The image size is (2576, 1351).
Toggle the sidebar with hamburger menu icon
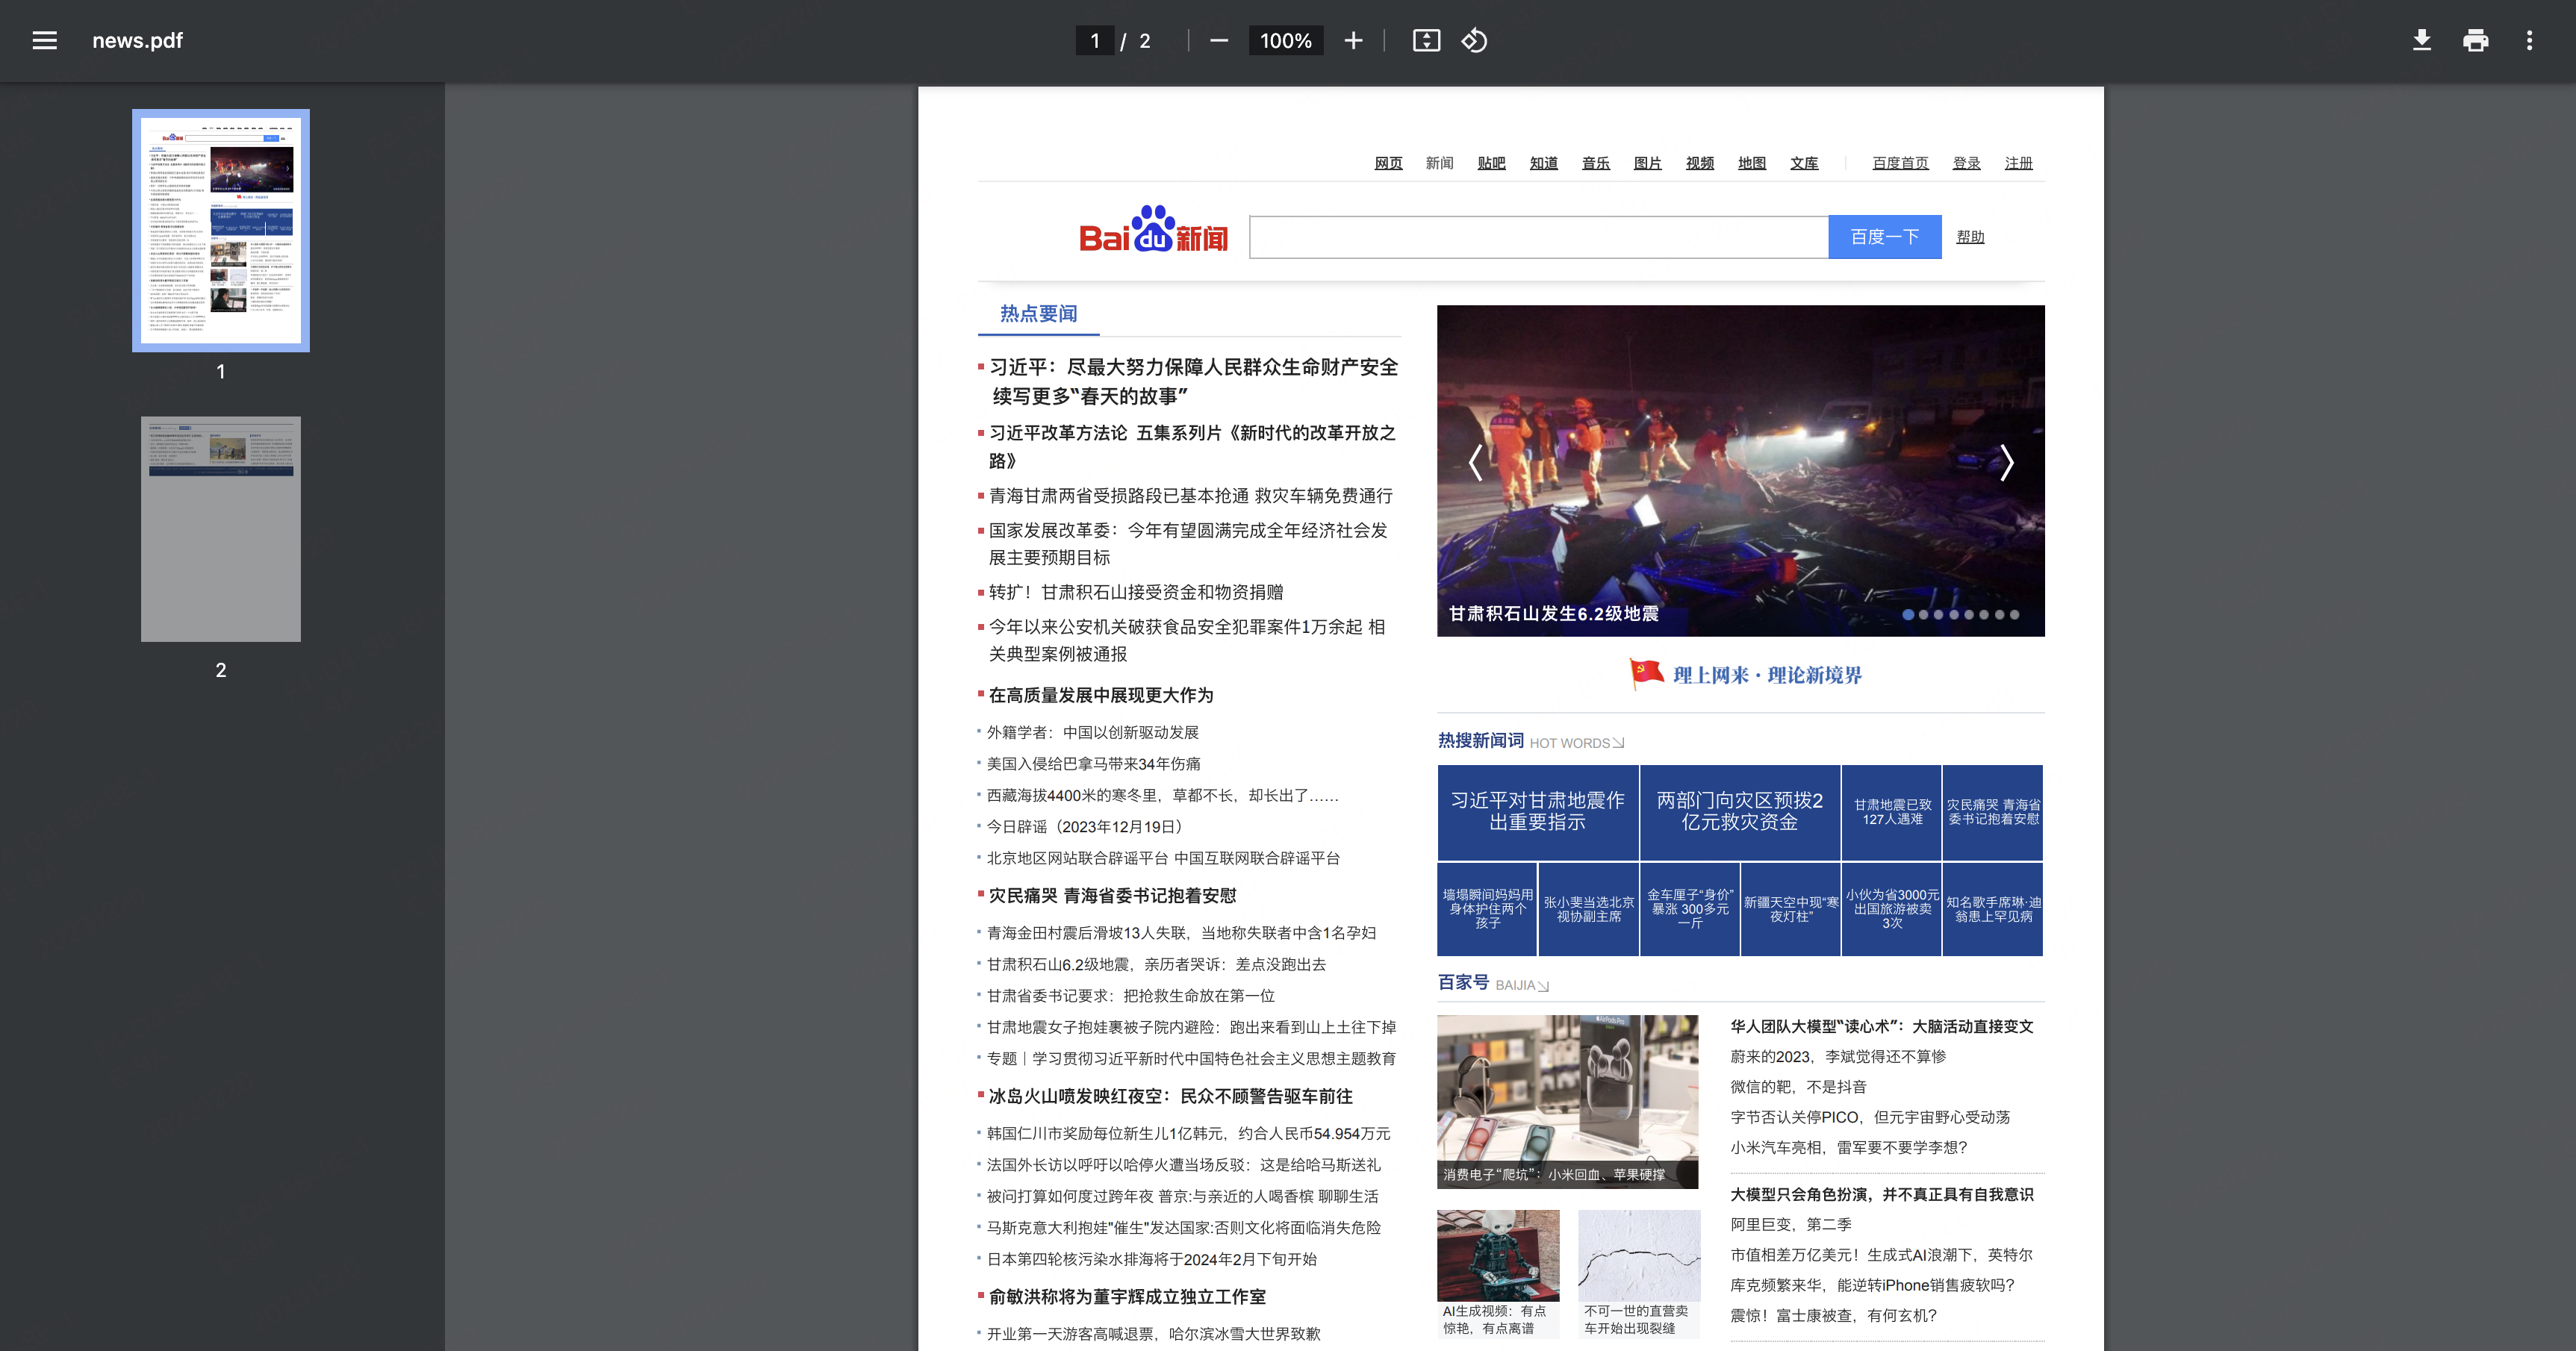(x=44, y=41)
